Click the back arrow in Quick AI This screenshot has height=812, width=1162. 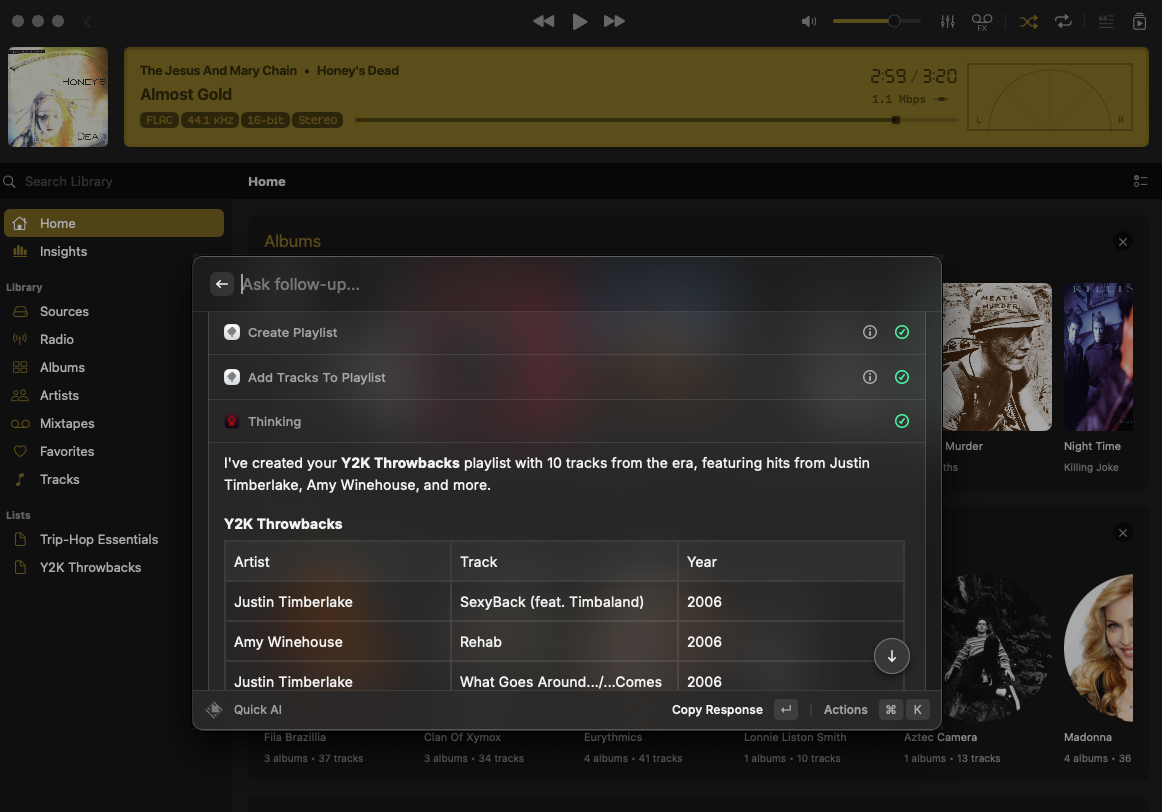pyautogui.click(x=222, y=284)
